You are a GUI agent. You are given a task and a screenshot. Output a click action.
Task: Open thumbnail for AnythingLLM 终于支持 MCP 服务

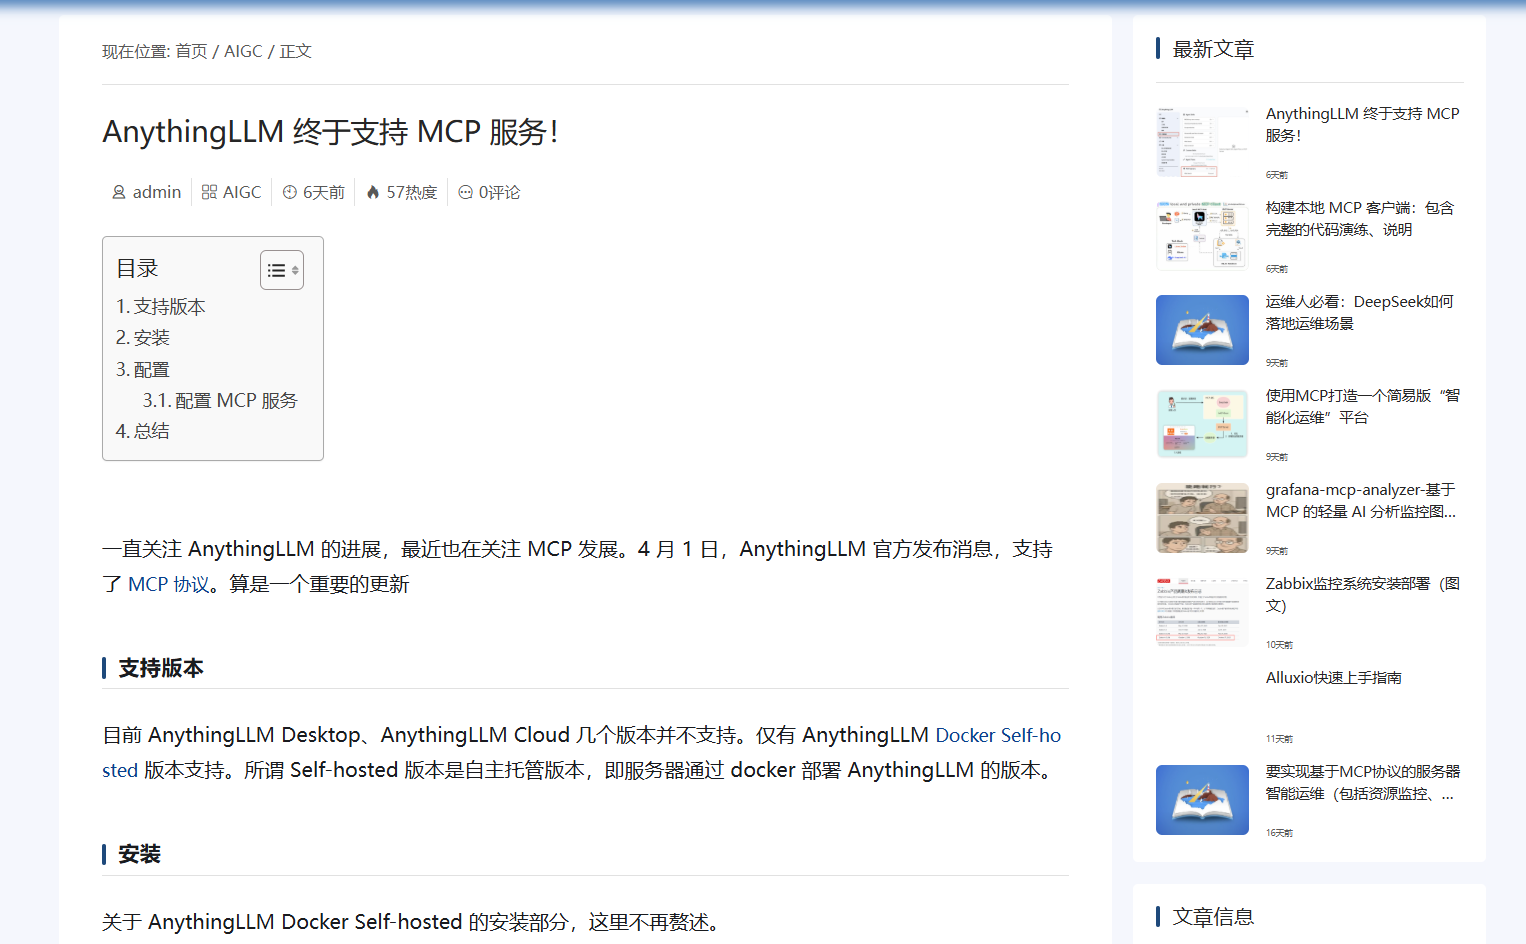tap(1202, 142)
